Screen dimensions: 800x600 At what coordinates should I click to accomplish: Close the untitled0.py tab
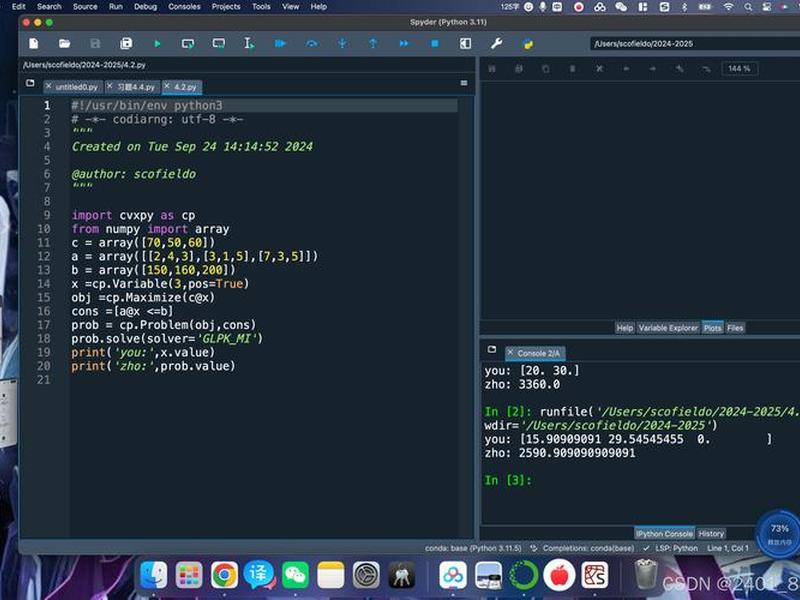[x=48, y=86]
